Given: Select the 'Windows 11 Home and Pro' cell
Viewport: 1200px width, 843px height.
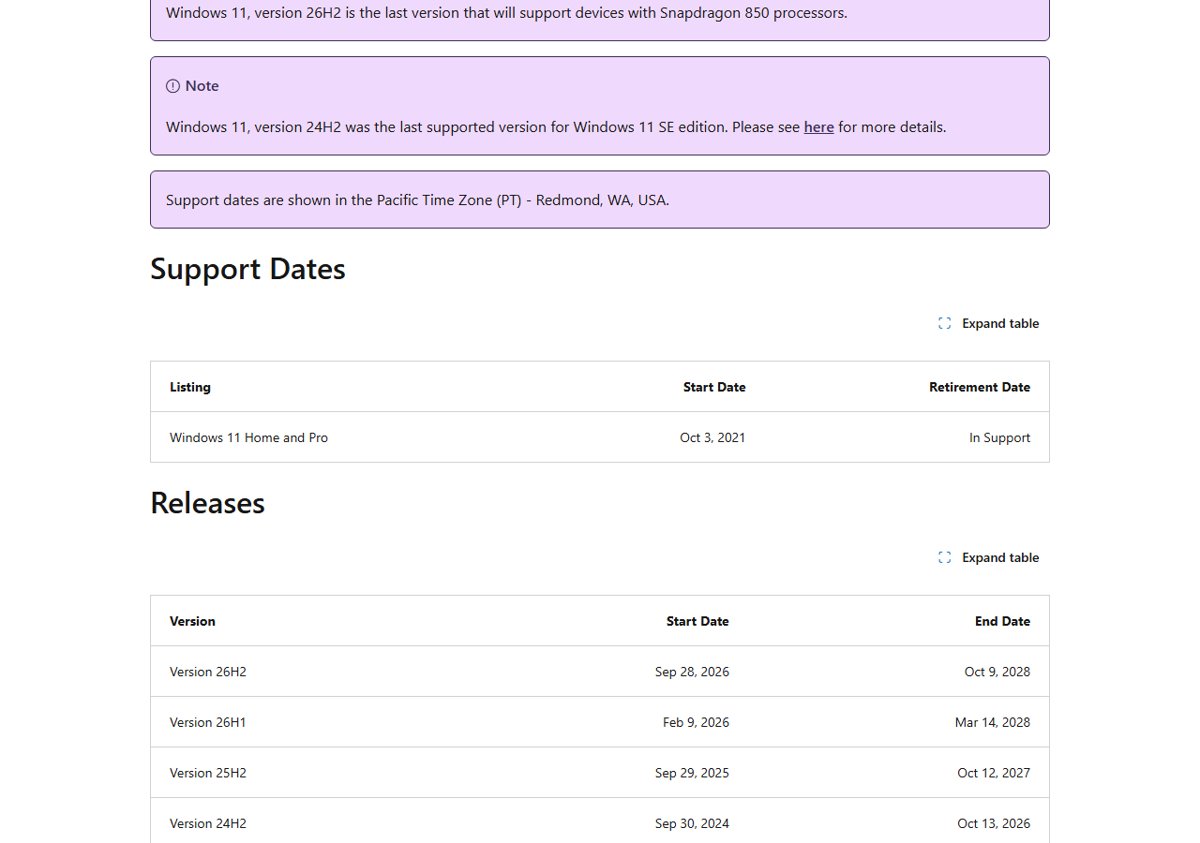Looking at the screenshot, I should (249, 437).
